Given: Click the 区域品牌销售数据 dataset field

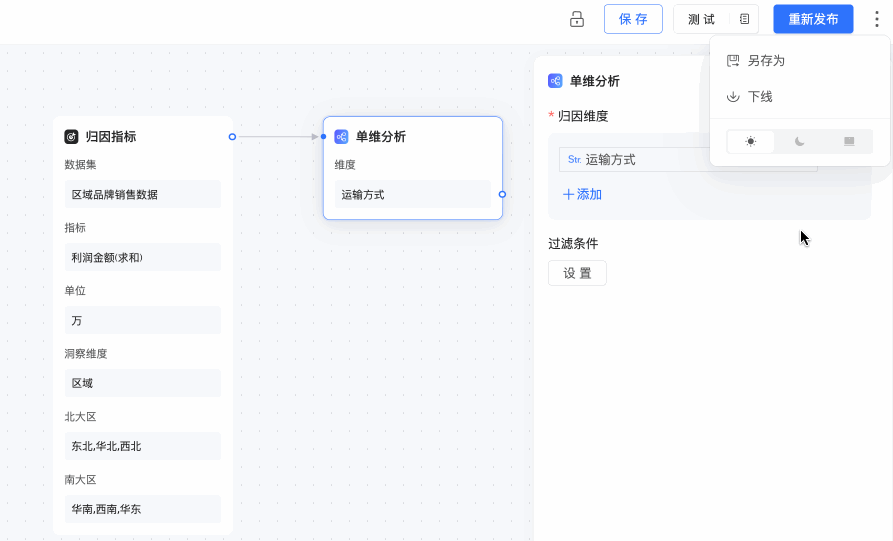Looking at the screenshot, I should pos(142,194).
